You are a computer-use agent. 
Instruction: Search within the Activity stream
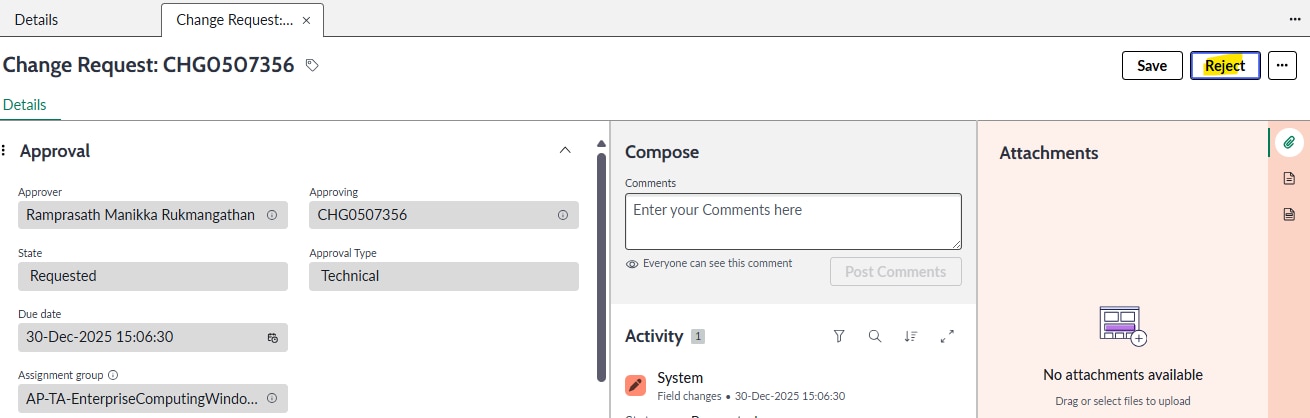point(875,337)
